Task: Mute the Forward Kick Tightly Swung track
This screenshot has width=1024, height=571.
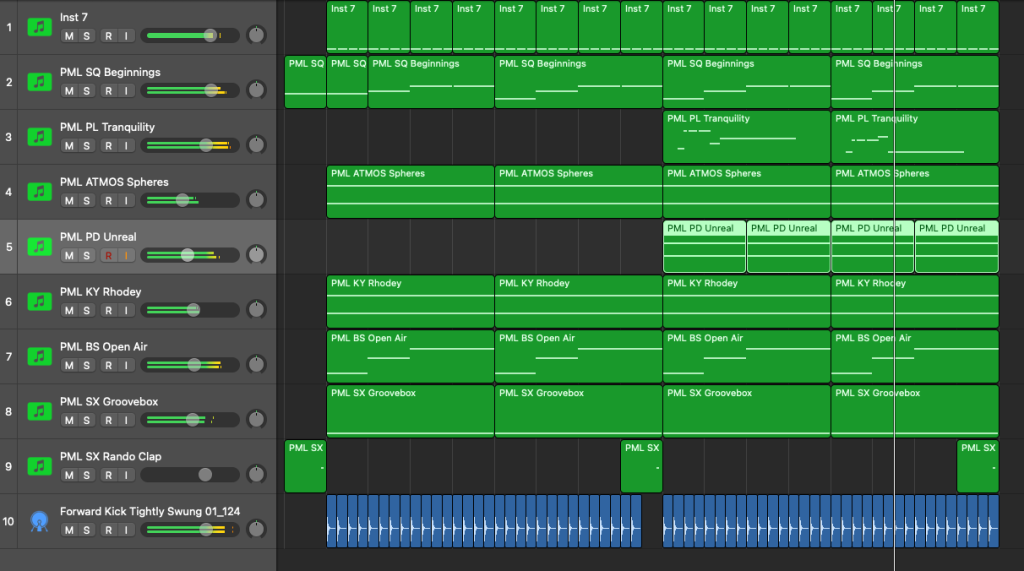Action: (x=69, y=530)
